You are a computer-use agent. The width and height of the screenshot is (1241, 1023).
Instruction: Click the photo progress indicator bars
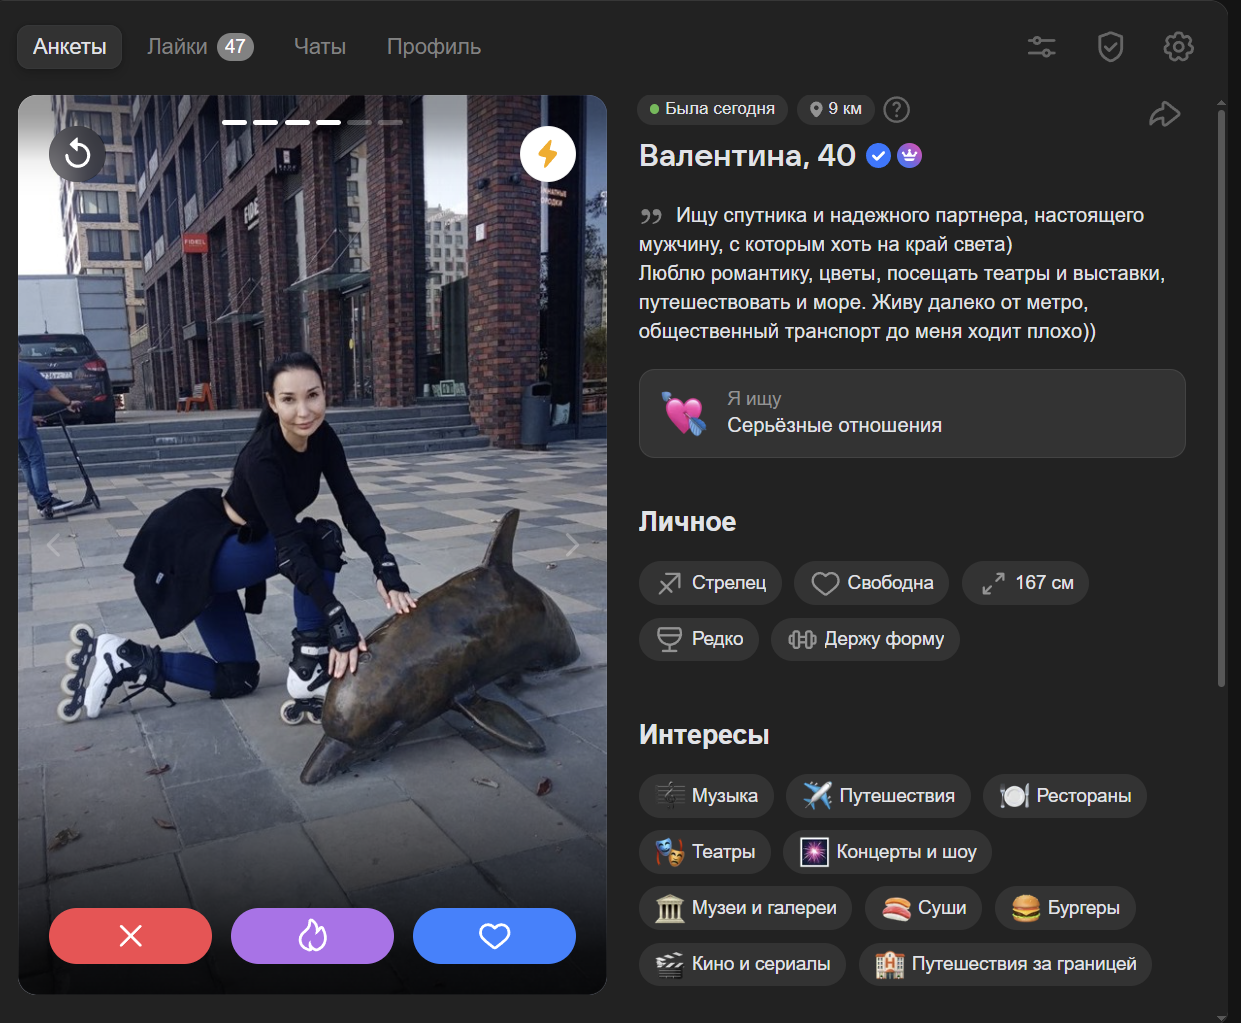312,122
